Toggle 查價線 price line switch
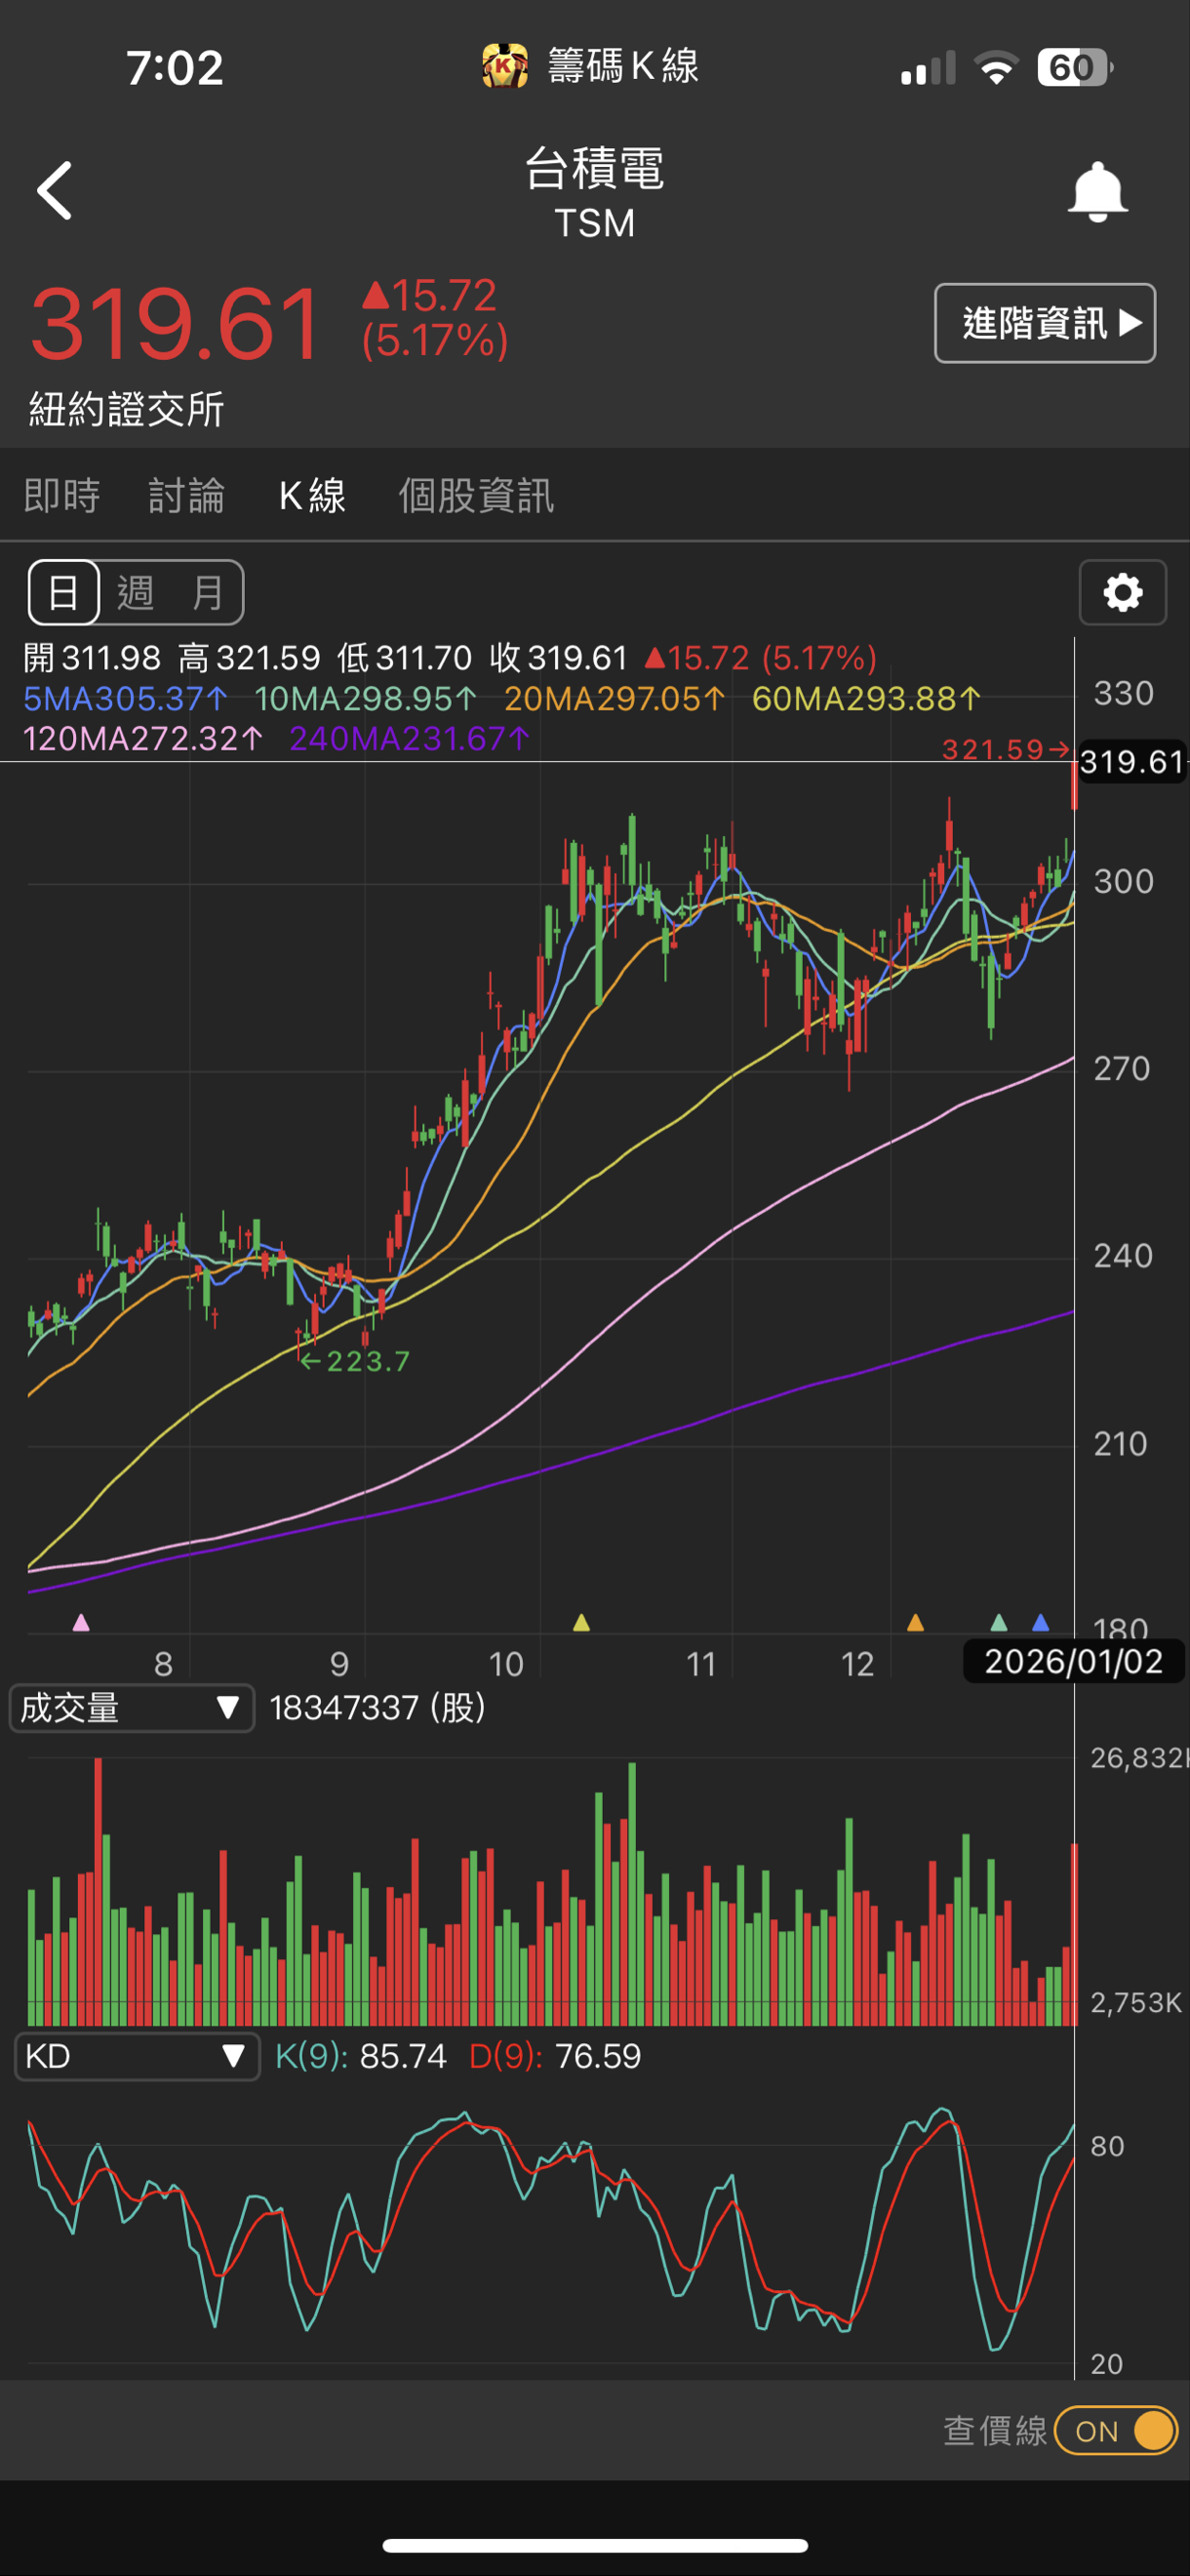1190x2576 pixels. coord(1116,2431)
